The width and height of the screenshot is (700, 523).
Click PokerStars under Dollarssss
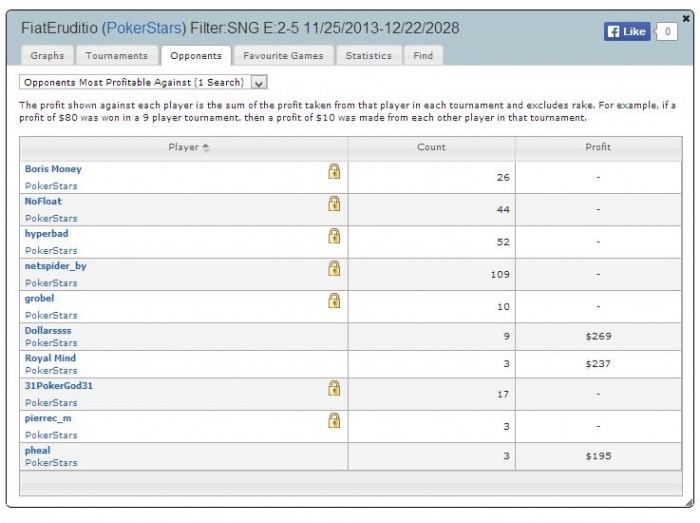pyautogui.click(x=51, y=343)
